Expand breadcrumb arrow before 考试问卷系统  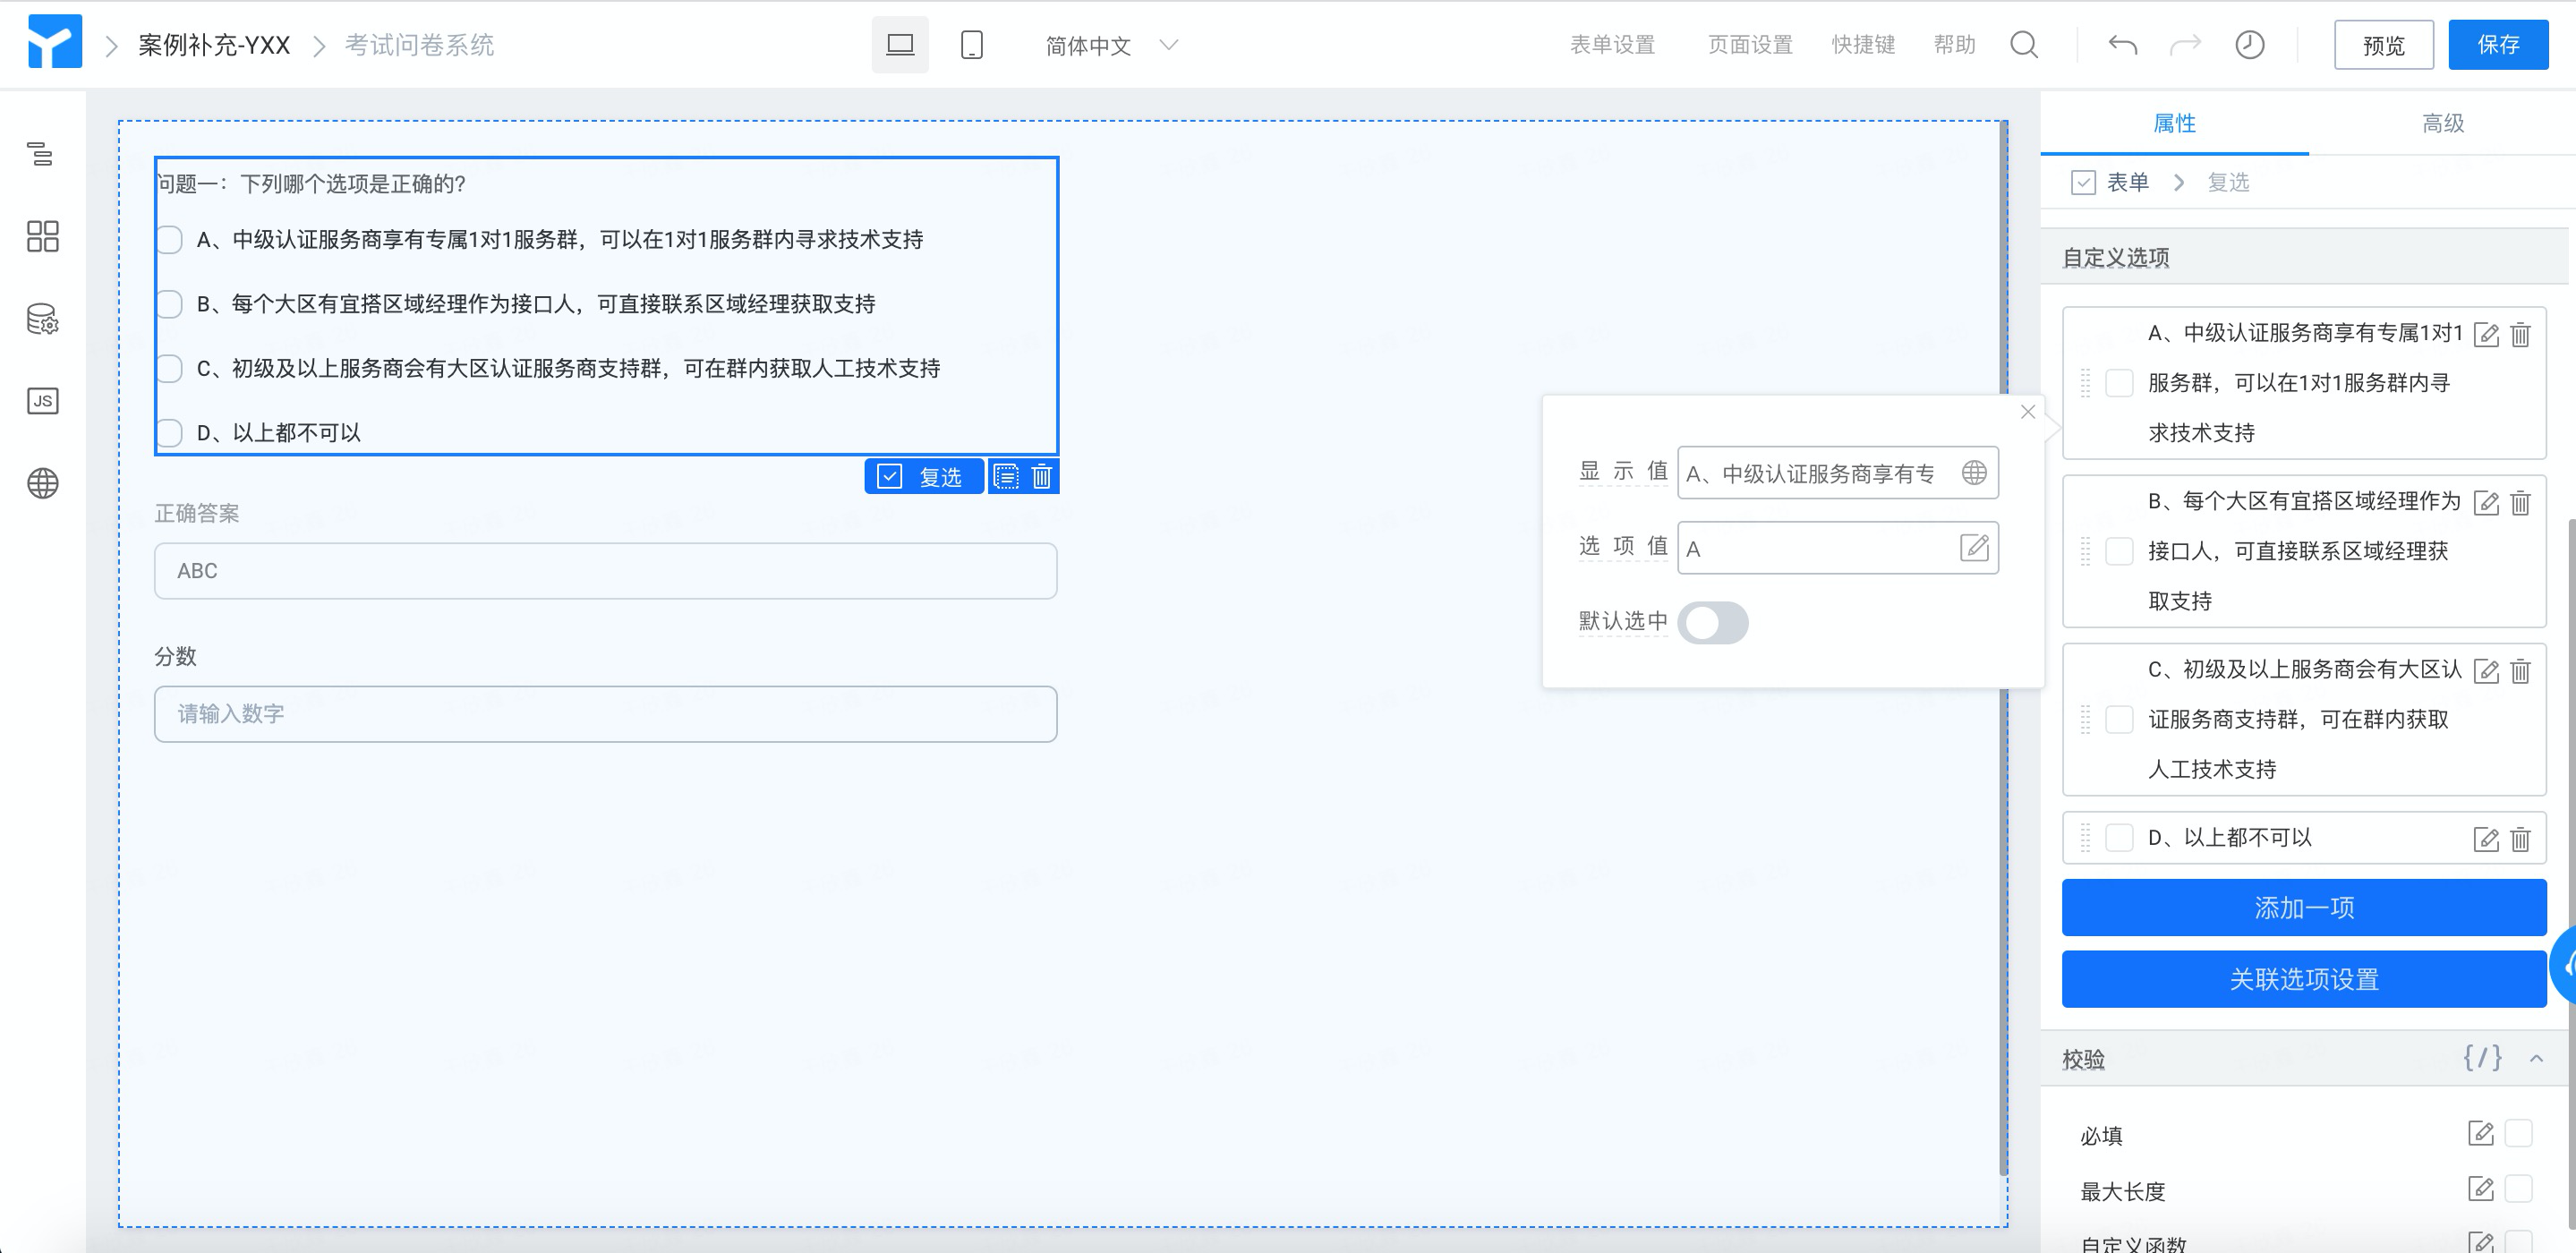pyautogui.click(x=319, y=46)
